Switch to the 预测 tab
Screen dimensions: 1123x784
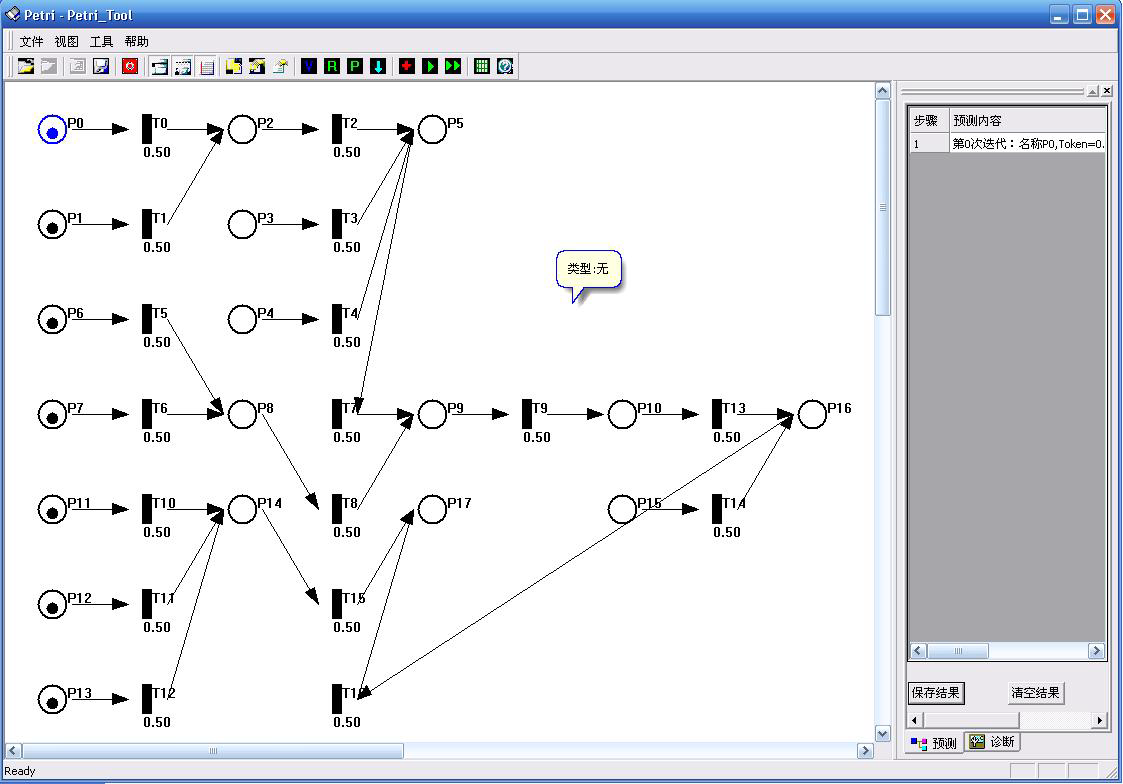(x=934, y=743)
